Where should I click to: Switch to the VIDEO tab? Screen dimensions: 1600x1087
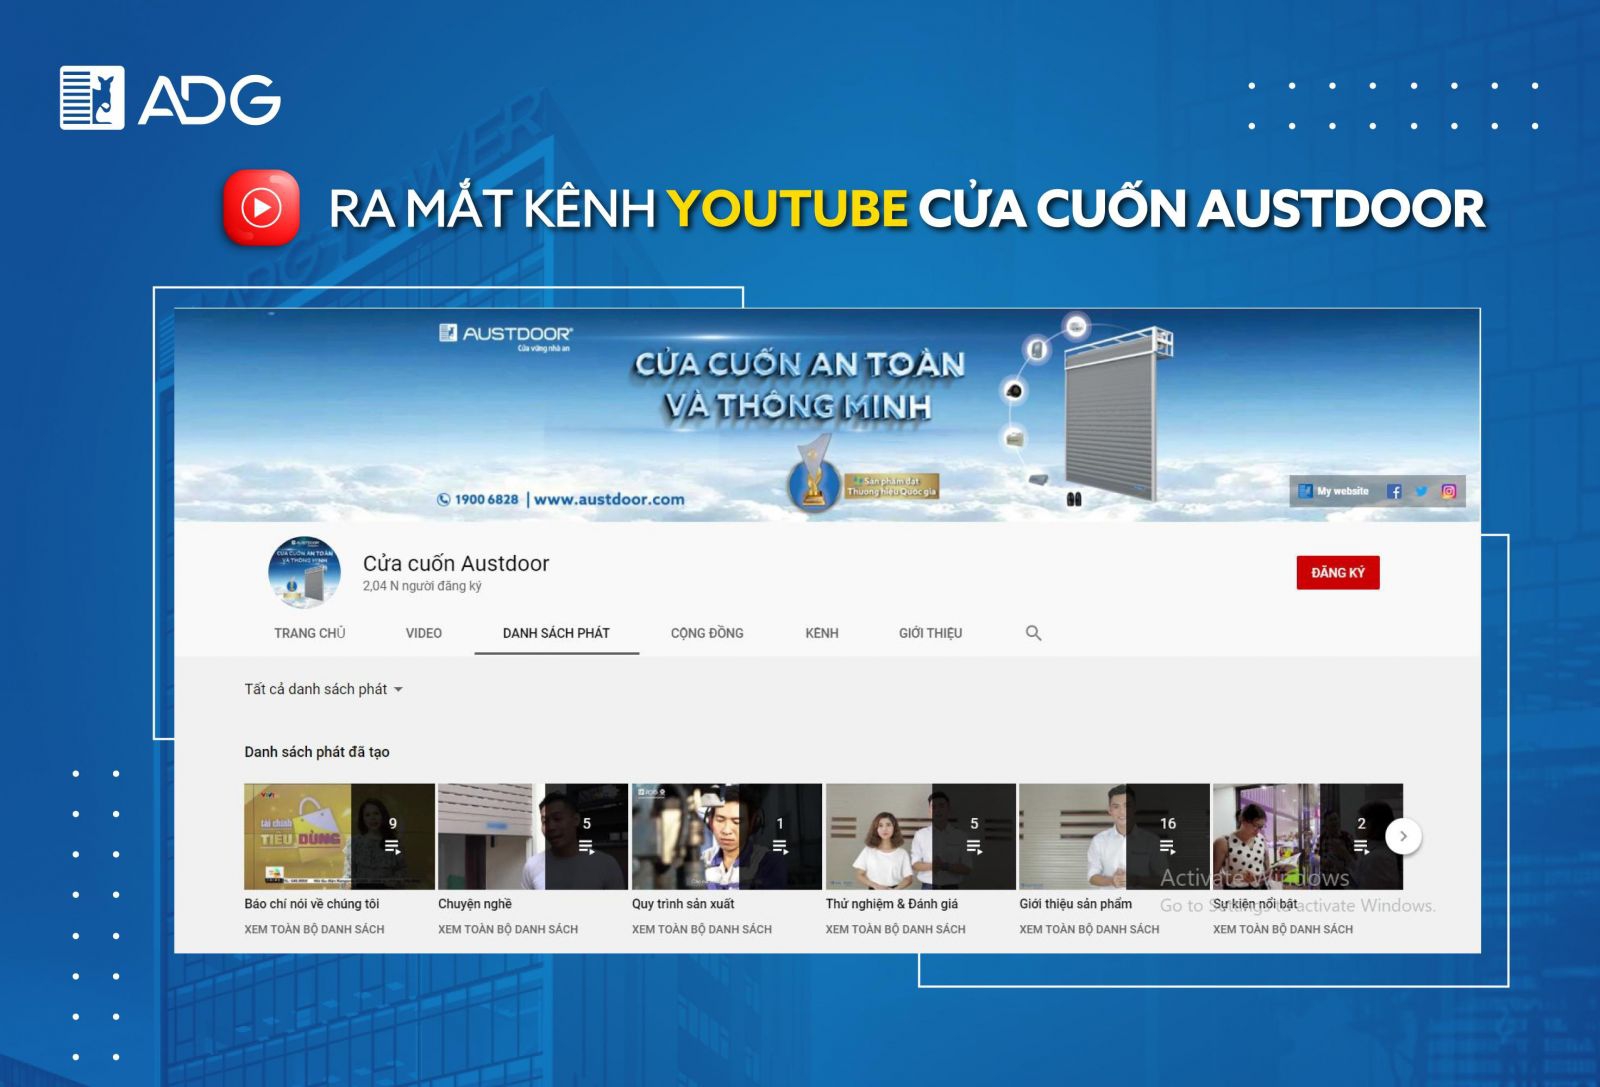pyautogui.click(x=424, y=633)
